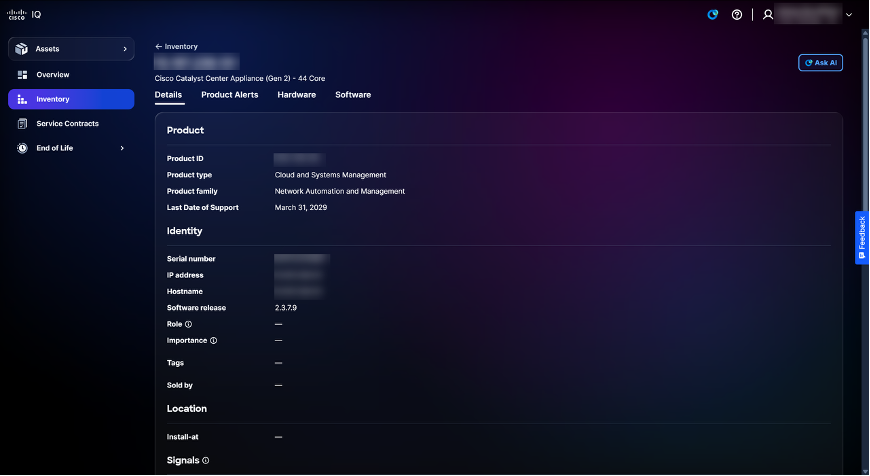
Task: Click the Role info icon
Action: [x=189, y=324]
